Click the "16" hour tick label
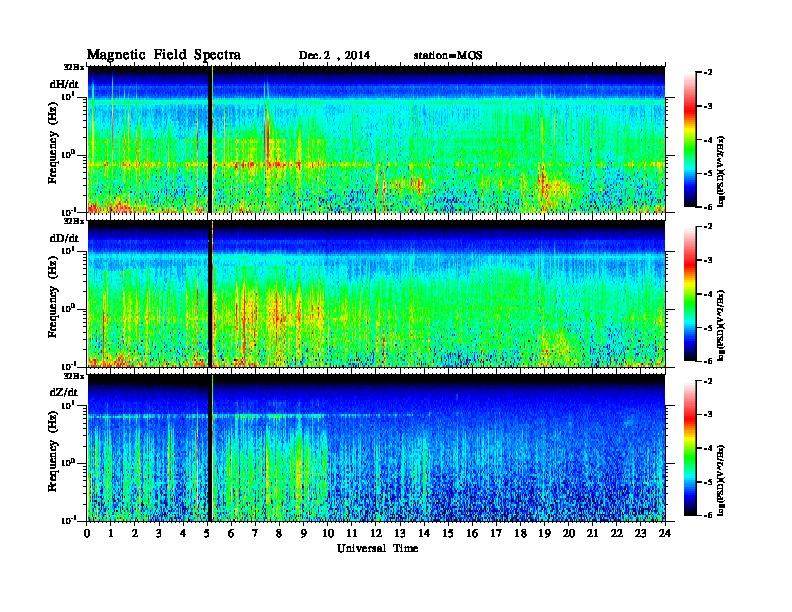The width and height of the screenshot is (792, 612). click(472, 533)
